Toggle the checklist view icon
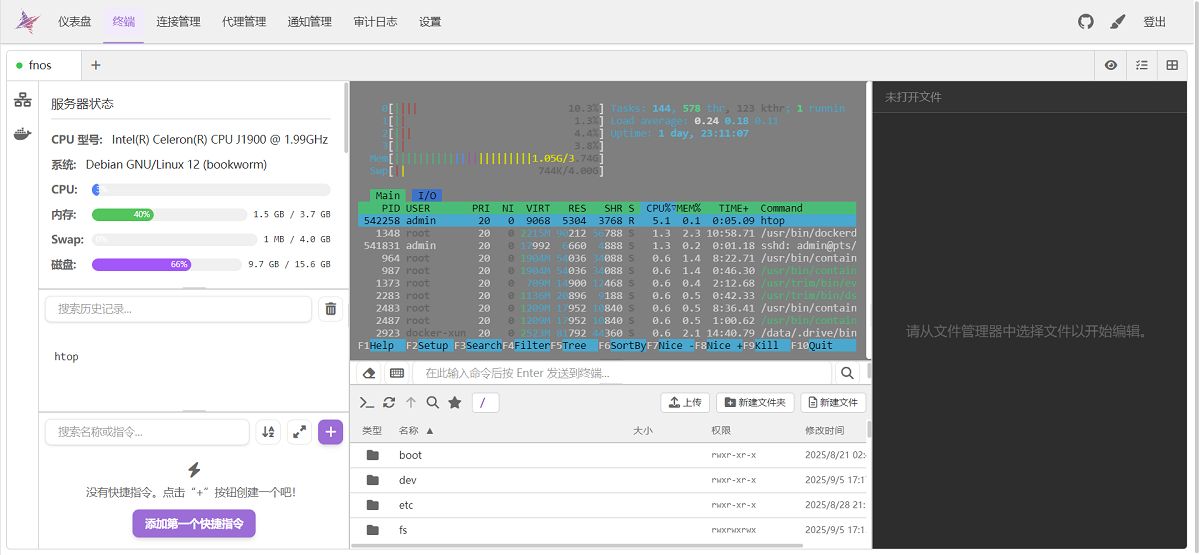This screenshot has width=1200, height=555. point(1141,65)
